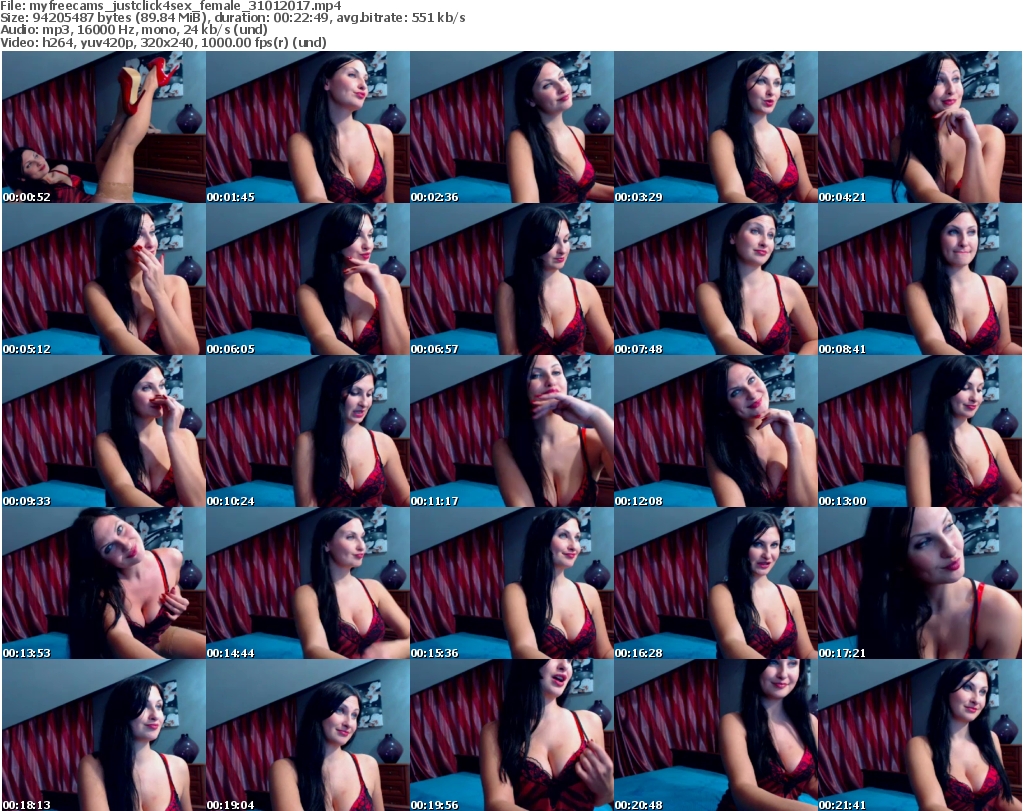1024x811 pixels.
Task: Select the thumbnail frame at 00:19:56
Action: coord(511,735)
